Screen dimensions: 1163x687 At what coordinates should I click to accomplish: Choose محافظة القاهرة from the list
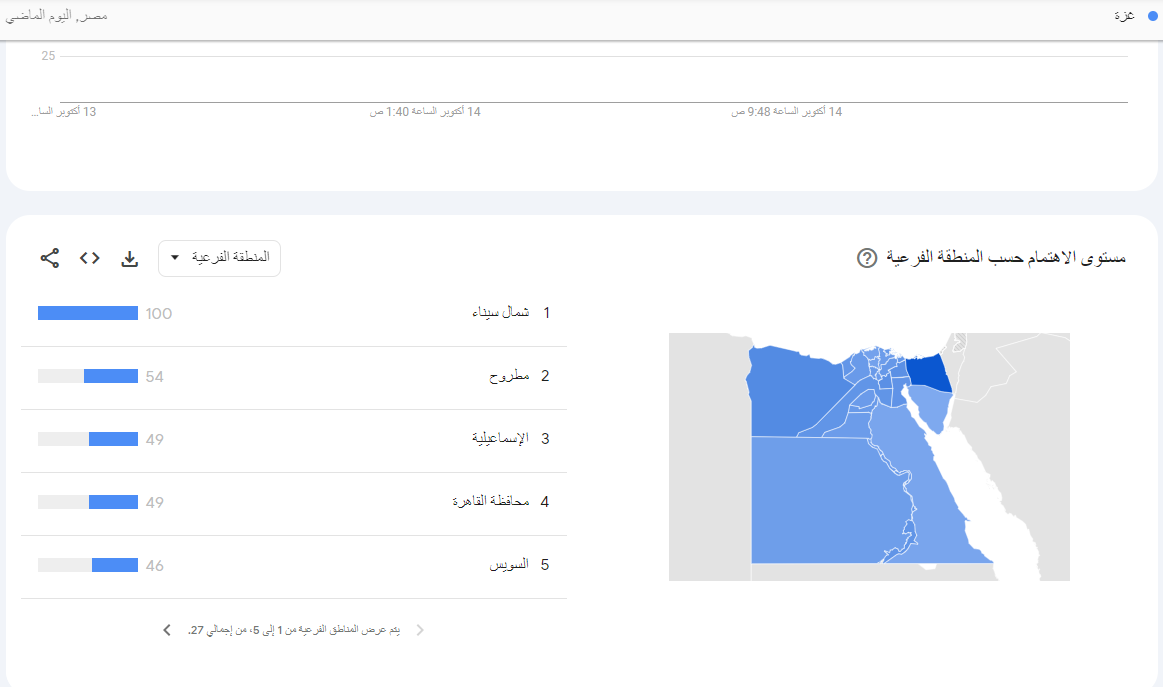(490, 502)
